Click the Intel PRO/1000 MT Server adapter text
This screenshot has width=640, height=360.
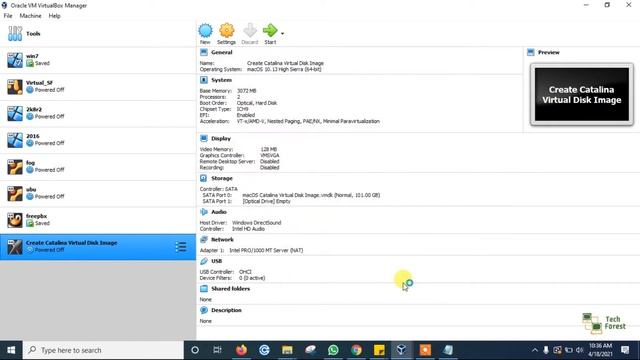pos(266,250)
